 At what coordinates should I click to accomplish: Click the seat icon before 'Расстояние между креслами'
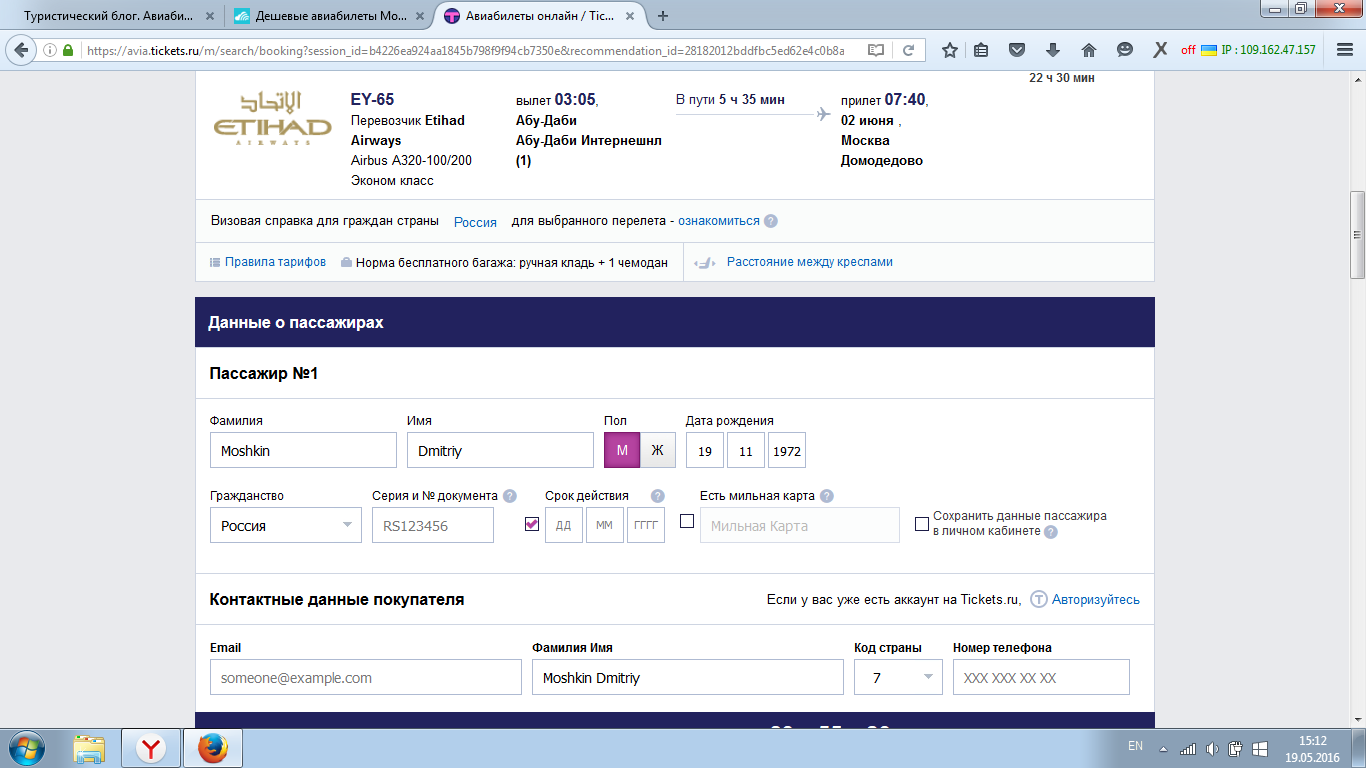[705, 262]
